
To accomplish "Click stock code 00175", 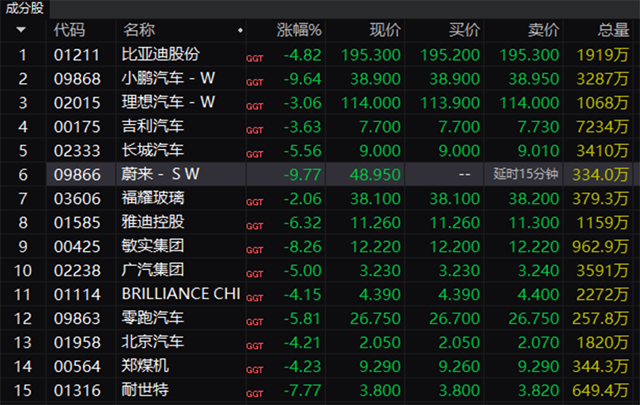I will click(77, 127).
